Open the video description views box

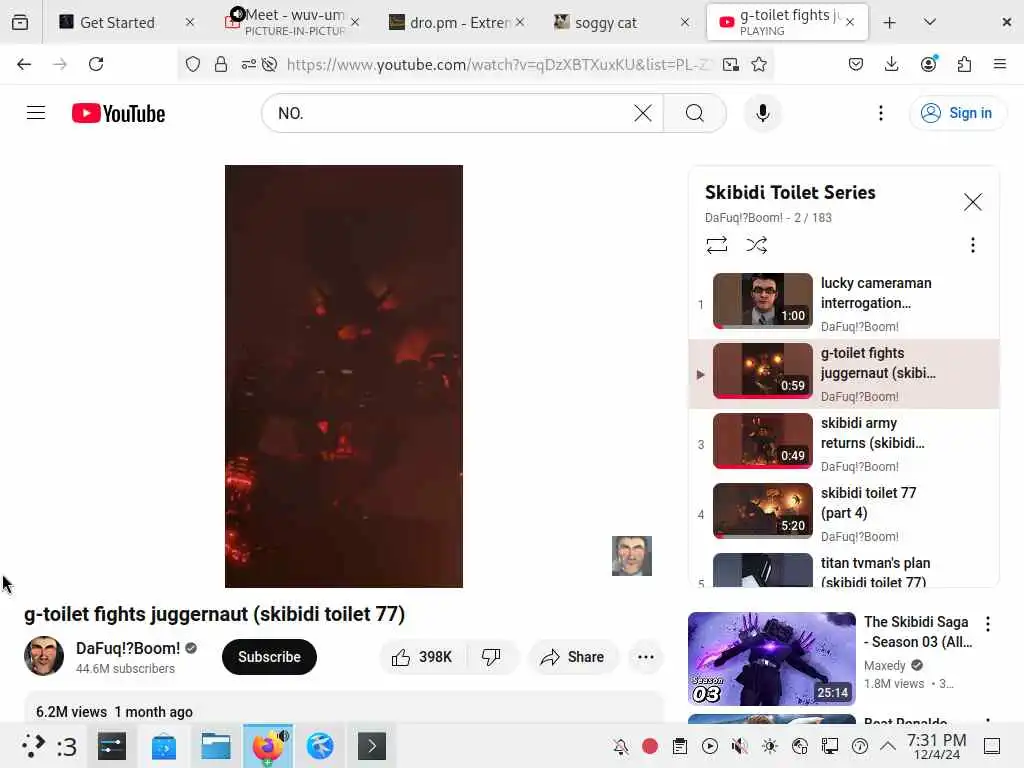(x=344, y=709)
